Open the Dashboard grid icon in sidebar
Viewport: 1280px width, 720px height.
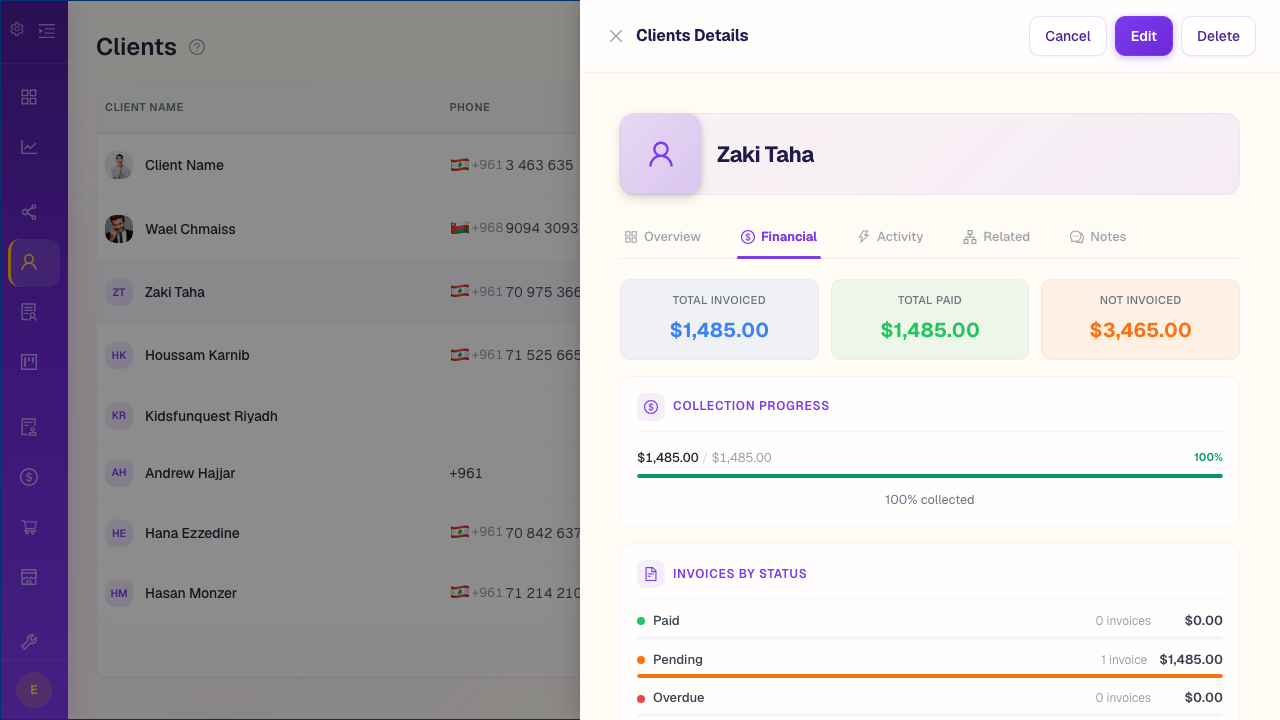tap(28, 97)
